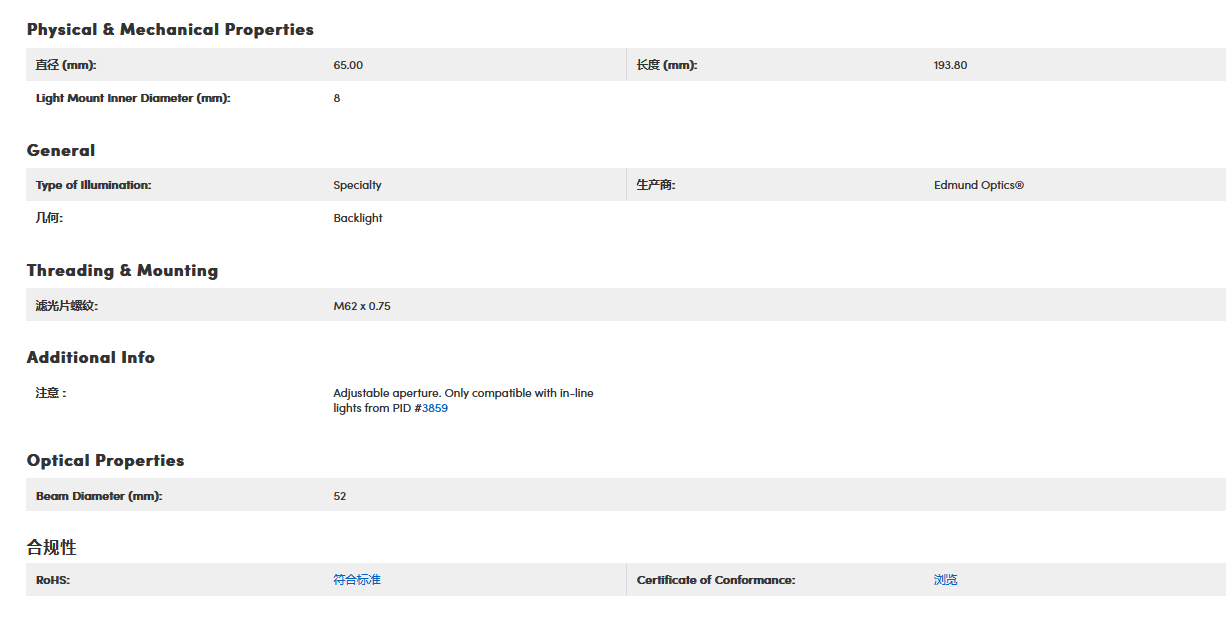Image resolution: width=1232 pixels, height=622 pixels.
Task: Click the RoHS 符合标准 link
Action: click(357, 580)
